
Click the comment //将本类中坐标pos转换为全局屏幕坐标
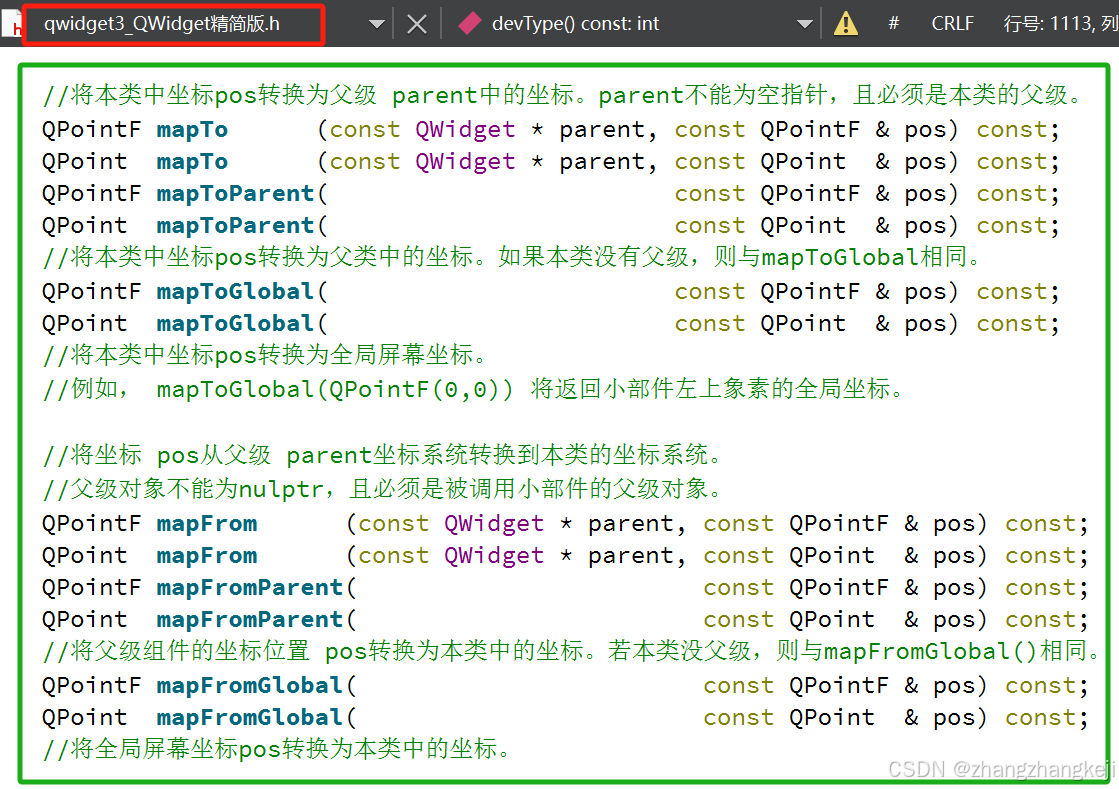click(266, 355)
